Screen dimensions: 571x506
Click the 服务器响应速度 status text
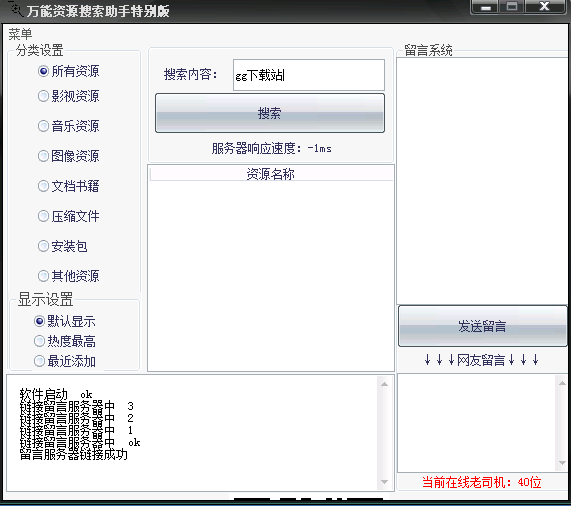(x=272, y=149)
